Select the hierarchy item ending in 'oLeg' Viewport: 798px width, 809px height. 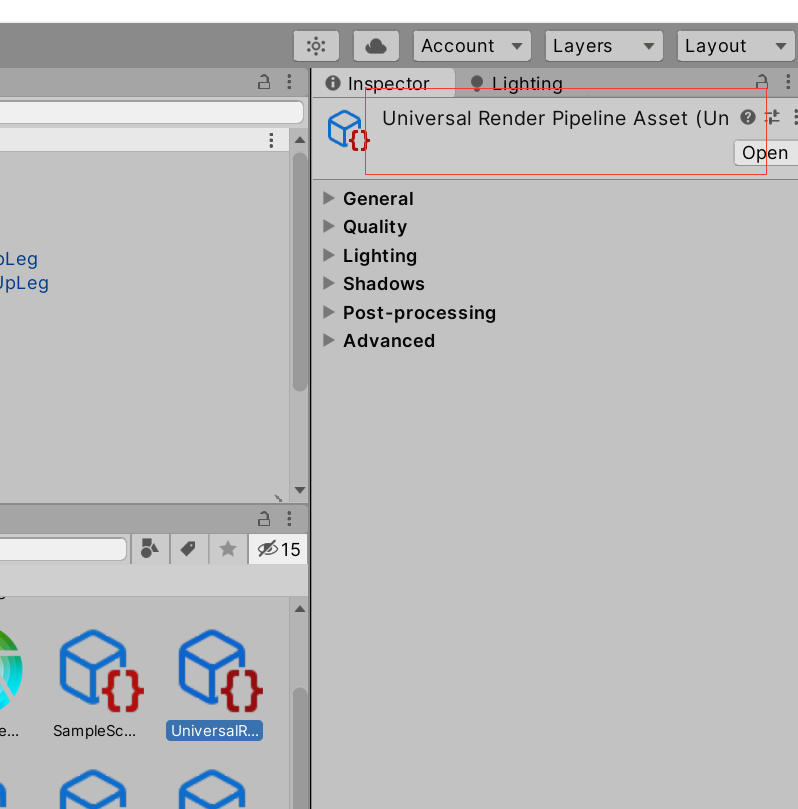[19, 258]
